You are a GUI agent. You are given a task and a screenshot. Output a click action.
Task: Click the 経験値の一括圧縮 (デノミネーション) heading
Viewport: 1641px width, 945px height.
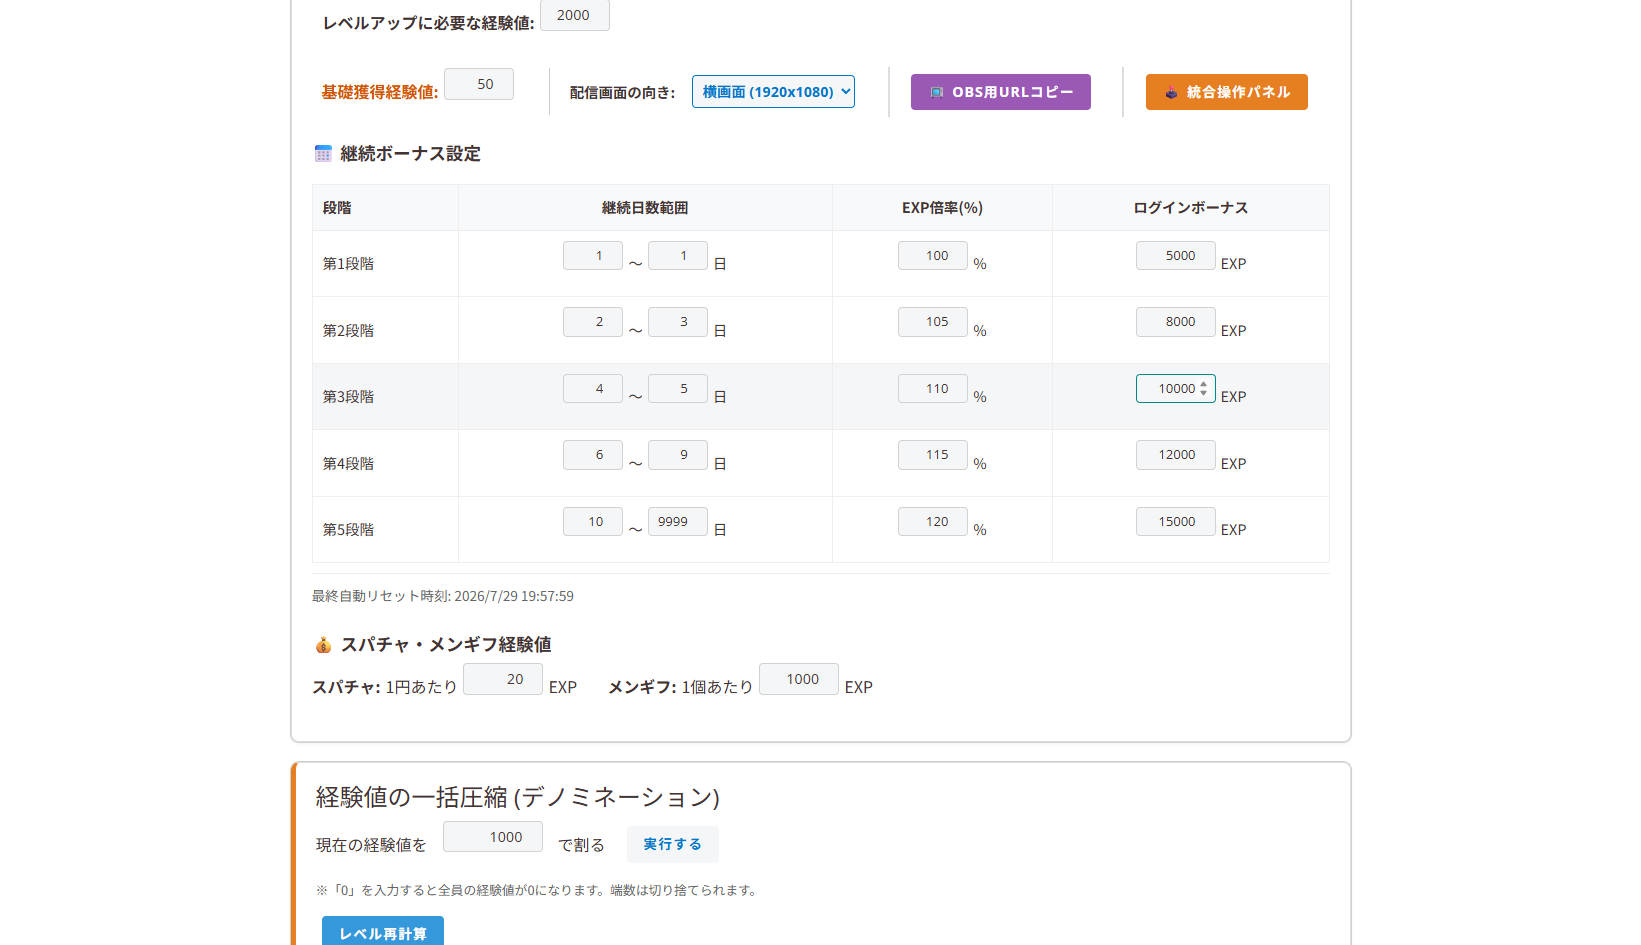(x=517, y=797)
